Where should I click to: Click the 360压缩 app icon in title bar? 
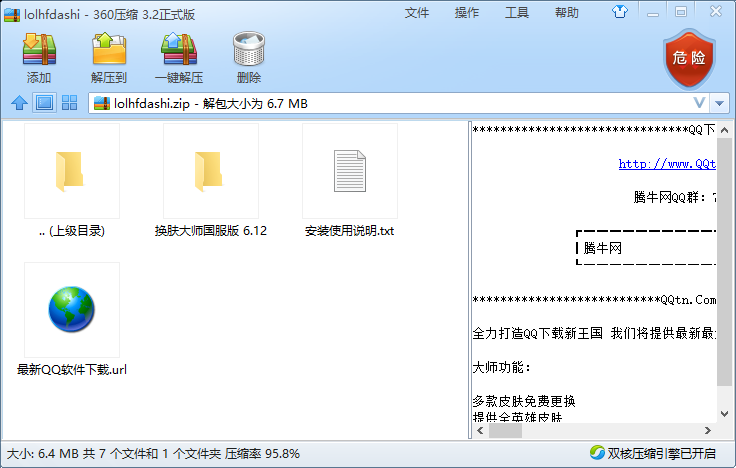[x=12, y=15]
